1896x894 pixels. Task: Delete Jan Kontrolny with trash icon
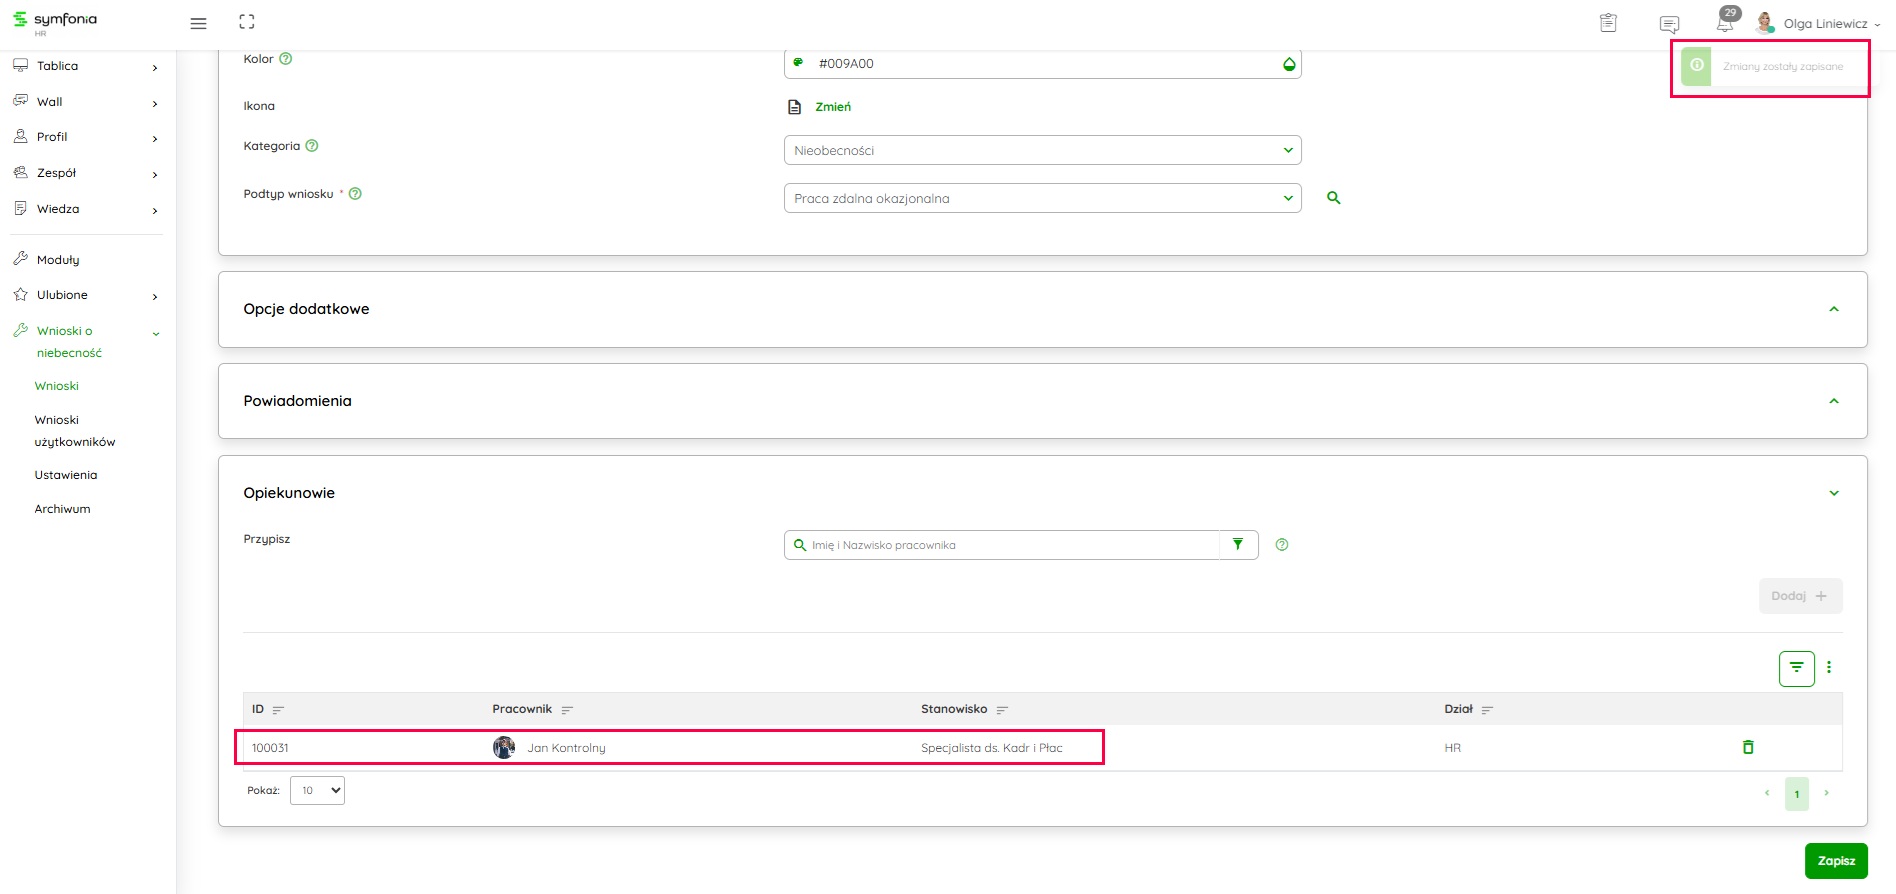(1748, 747)
